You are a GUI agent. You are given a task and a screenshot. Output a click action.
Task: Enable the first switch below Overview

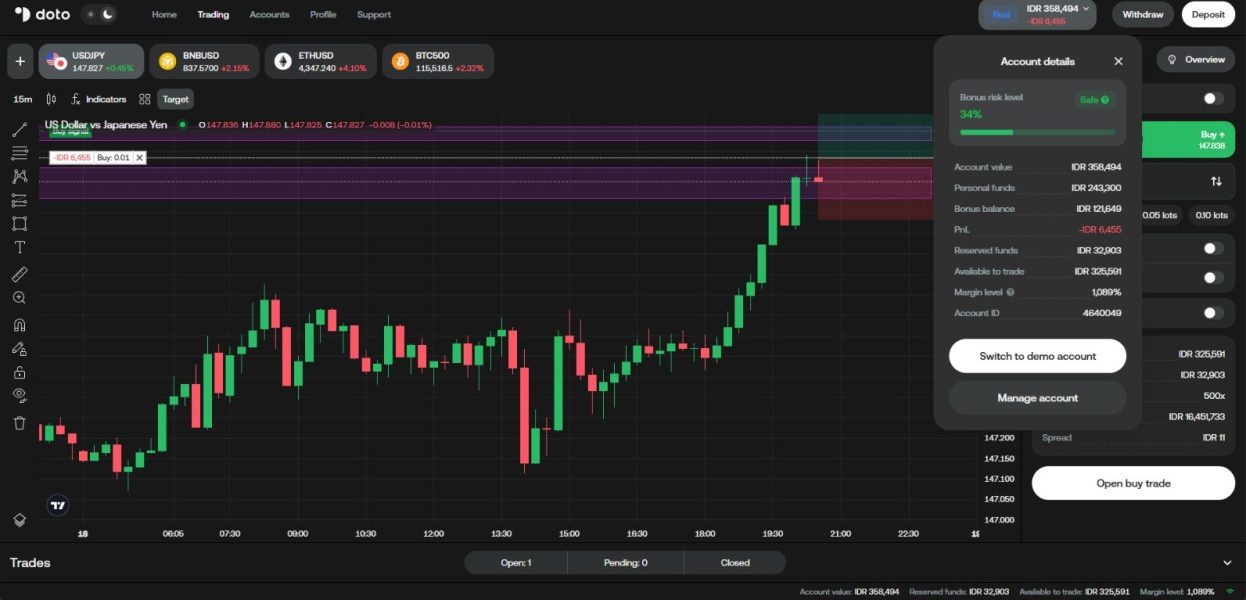coord(1213,98)
